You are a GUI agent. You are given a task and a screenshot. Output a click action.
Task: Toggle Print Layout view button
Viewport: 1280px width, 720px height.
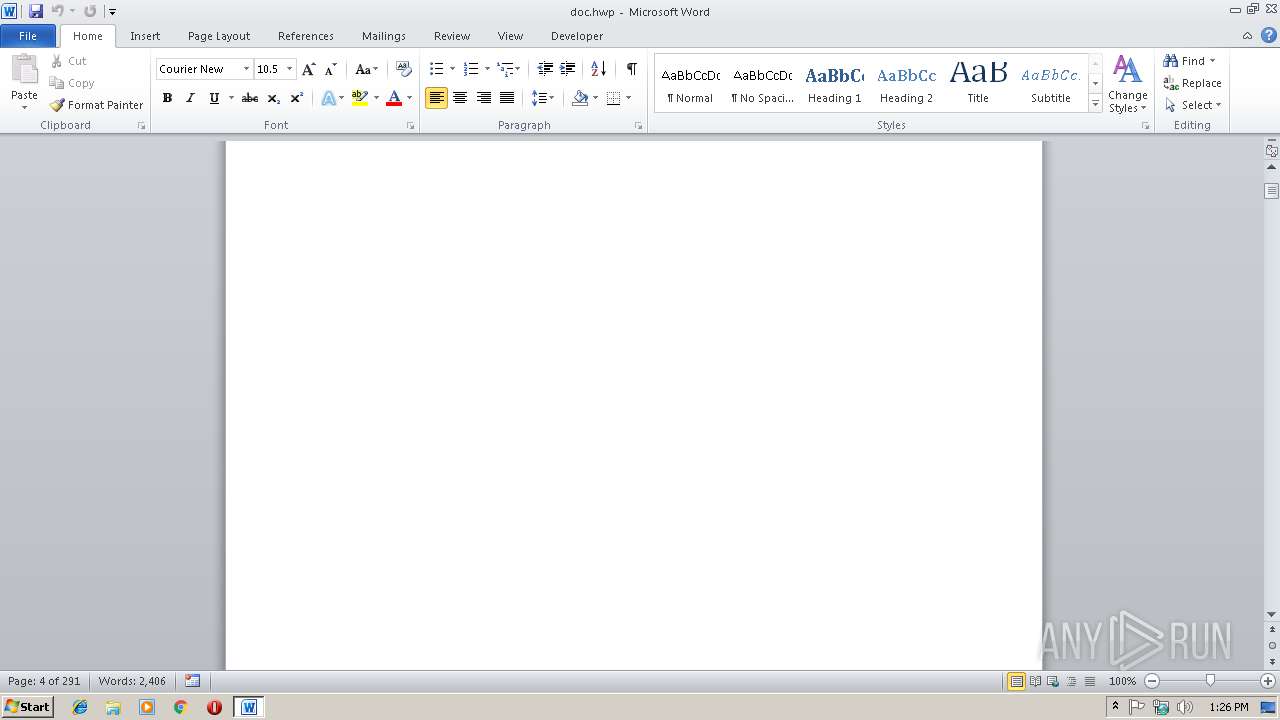[1016, 681]
